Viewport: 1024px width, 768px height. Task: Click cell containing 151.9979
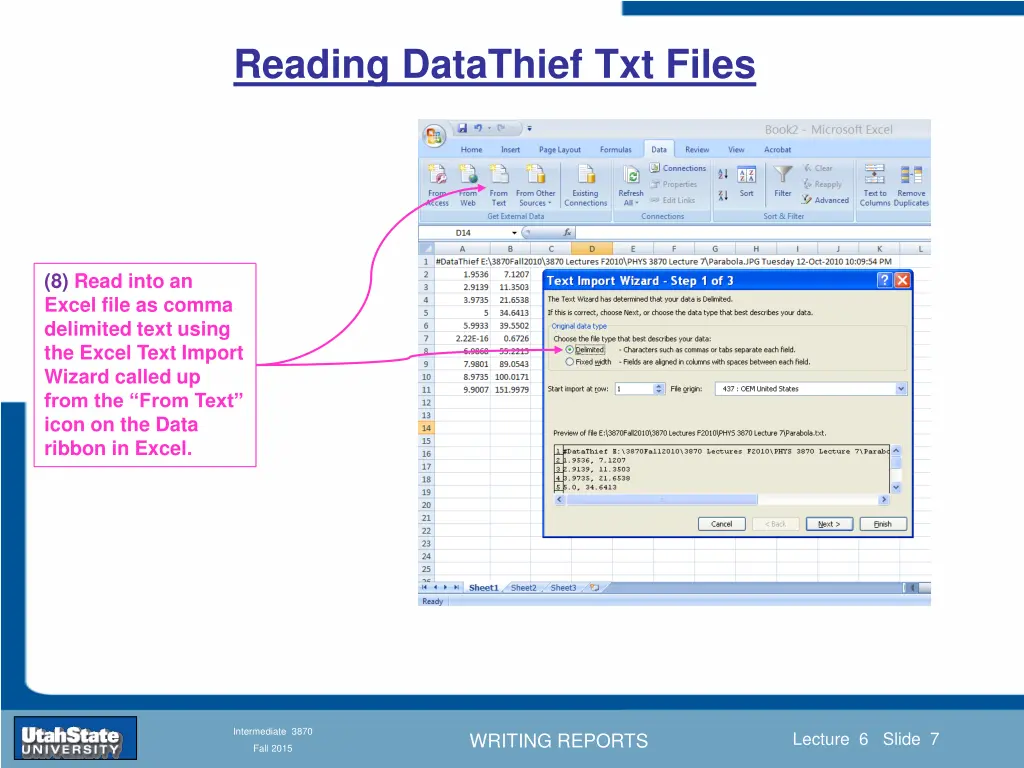tap(510, 390)
